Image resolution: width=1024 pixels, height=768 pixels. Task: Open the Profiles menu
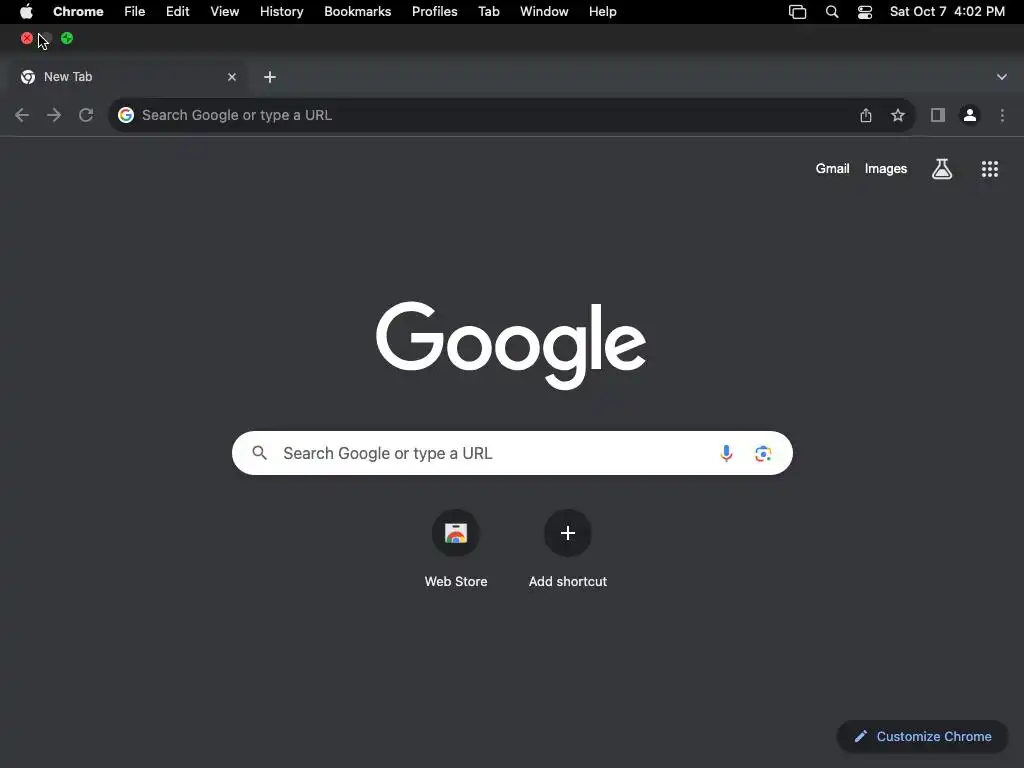(x=434, y=12)
